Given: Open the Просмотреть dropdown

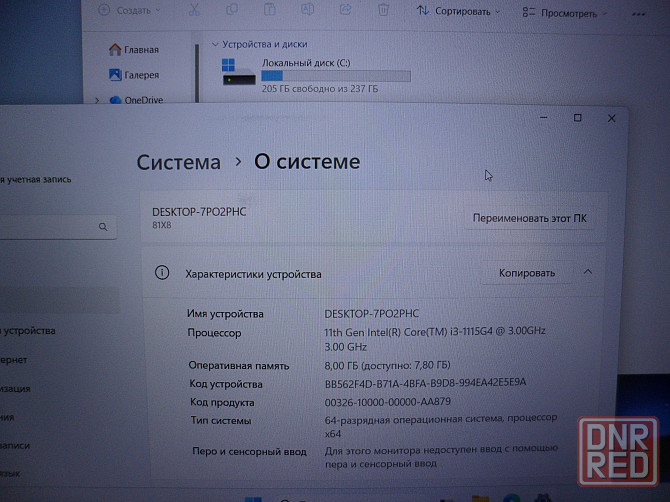Looking at the screenshot, I should coord(564,13).
